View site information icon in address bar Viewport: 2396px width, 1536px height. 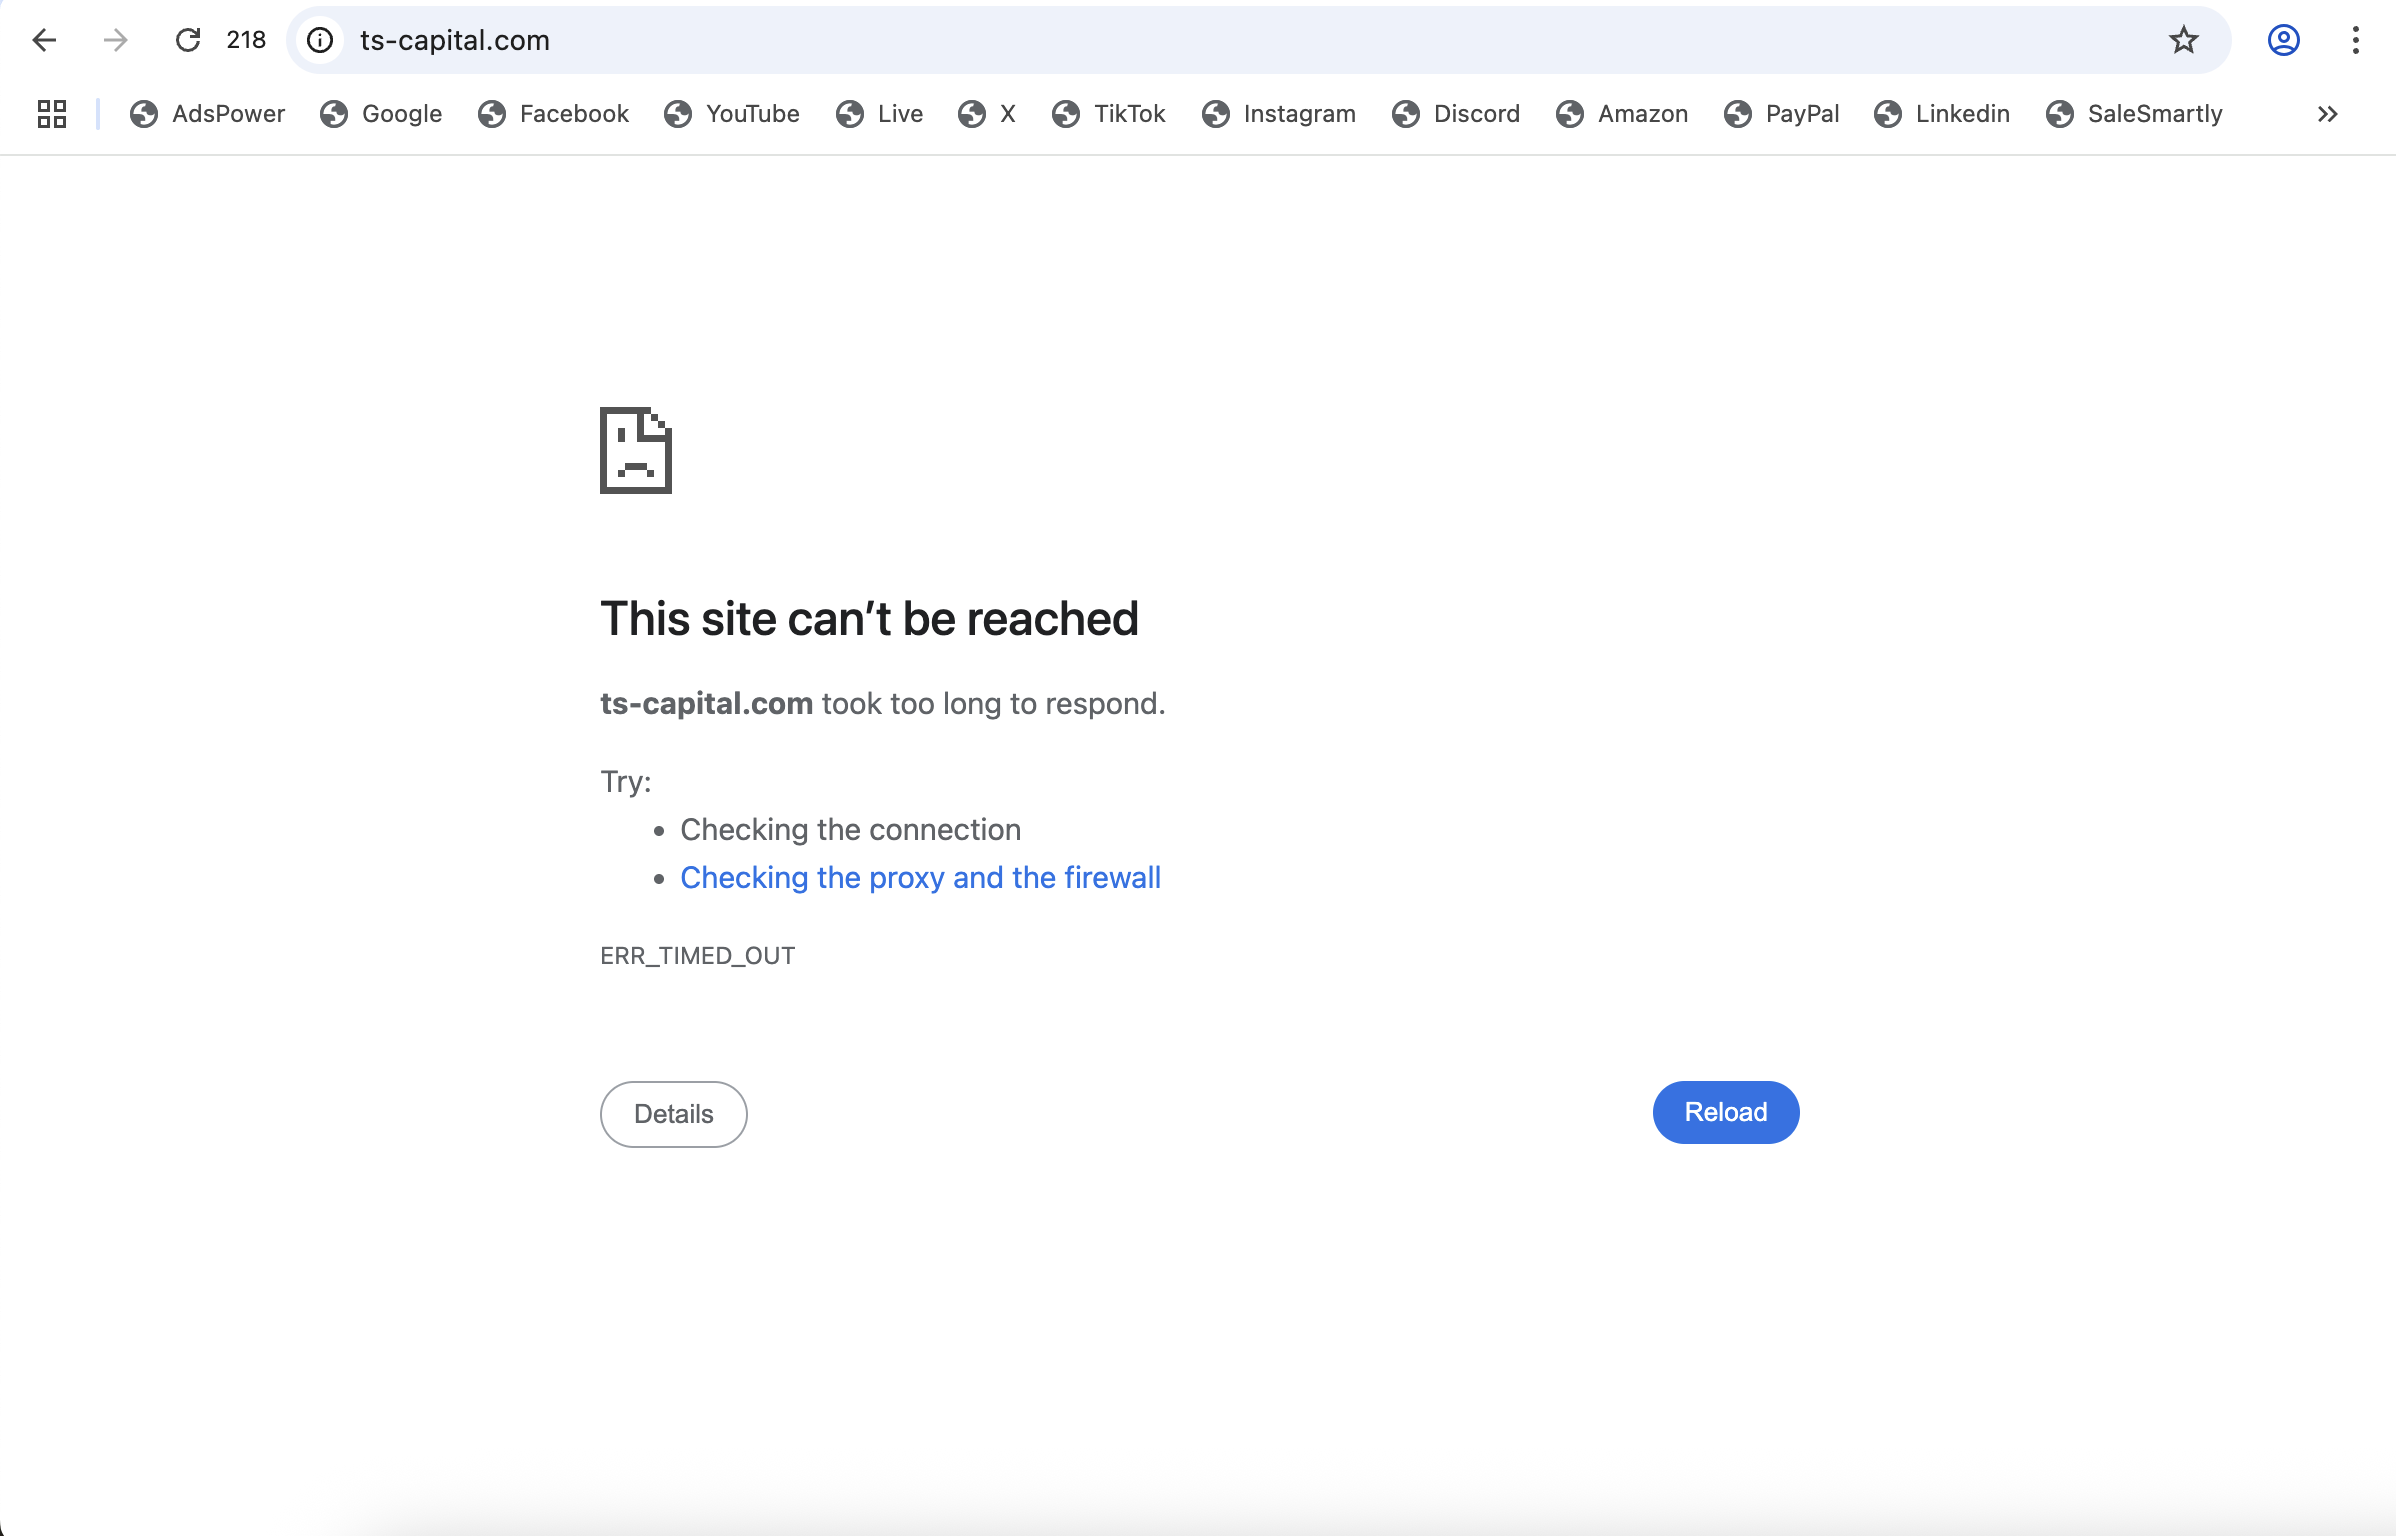(320, 40)
